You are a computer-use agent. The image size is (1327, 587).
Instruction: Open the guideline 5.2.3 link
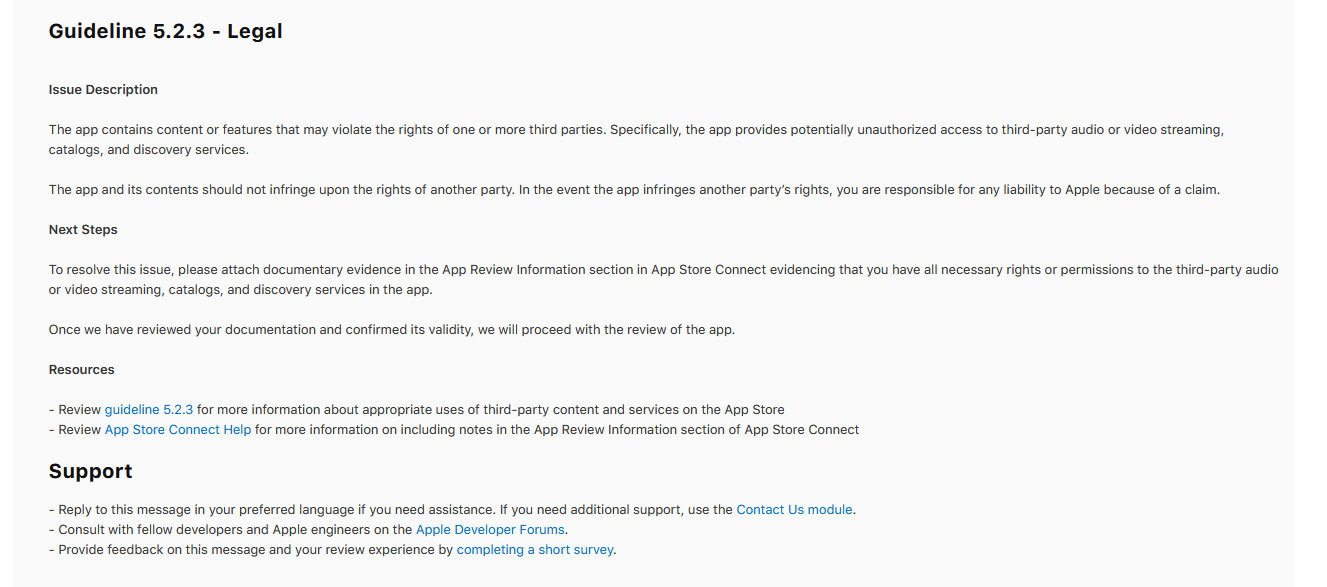[149, 410]
